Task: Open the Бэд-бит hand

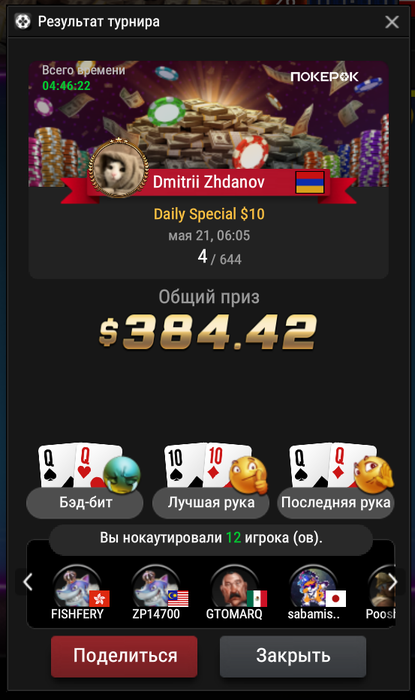Action: 85,503
